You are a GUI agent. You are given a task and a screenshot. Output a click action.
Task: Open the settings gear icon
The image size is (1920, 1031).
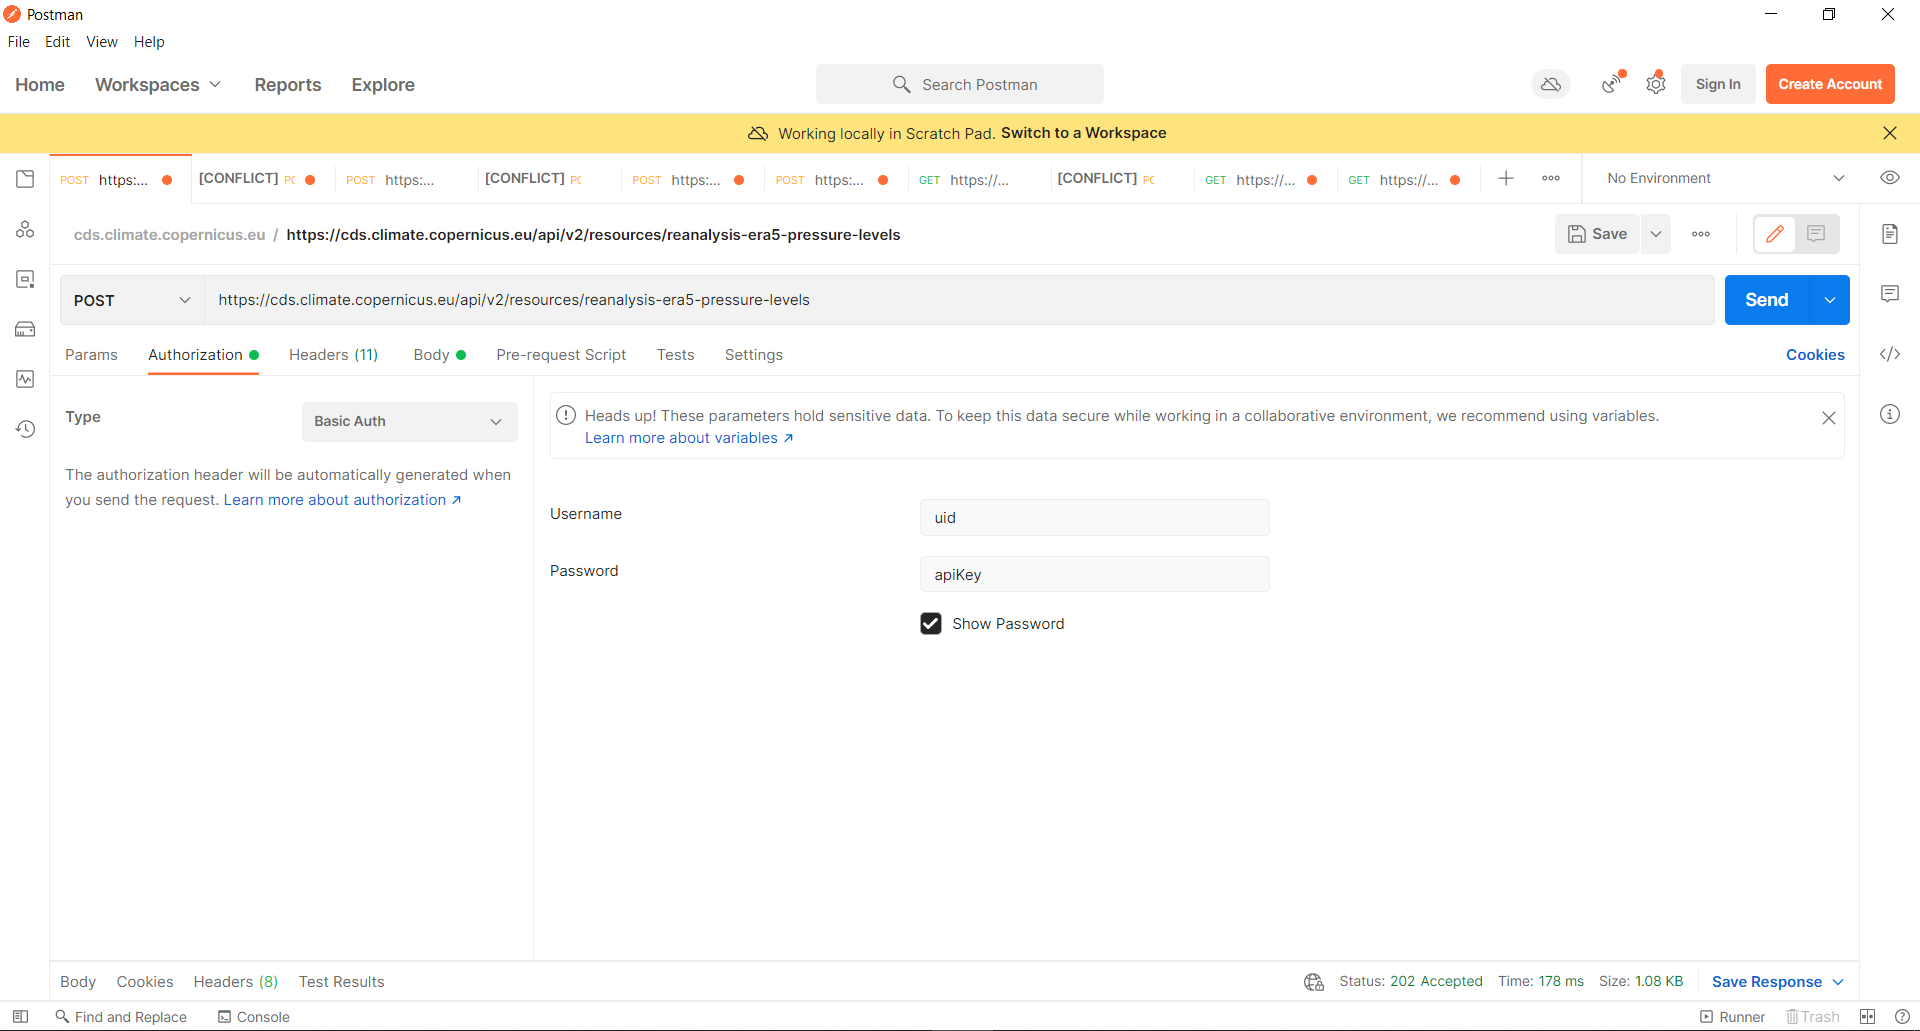point(1656,85)
